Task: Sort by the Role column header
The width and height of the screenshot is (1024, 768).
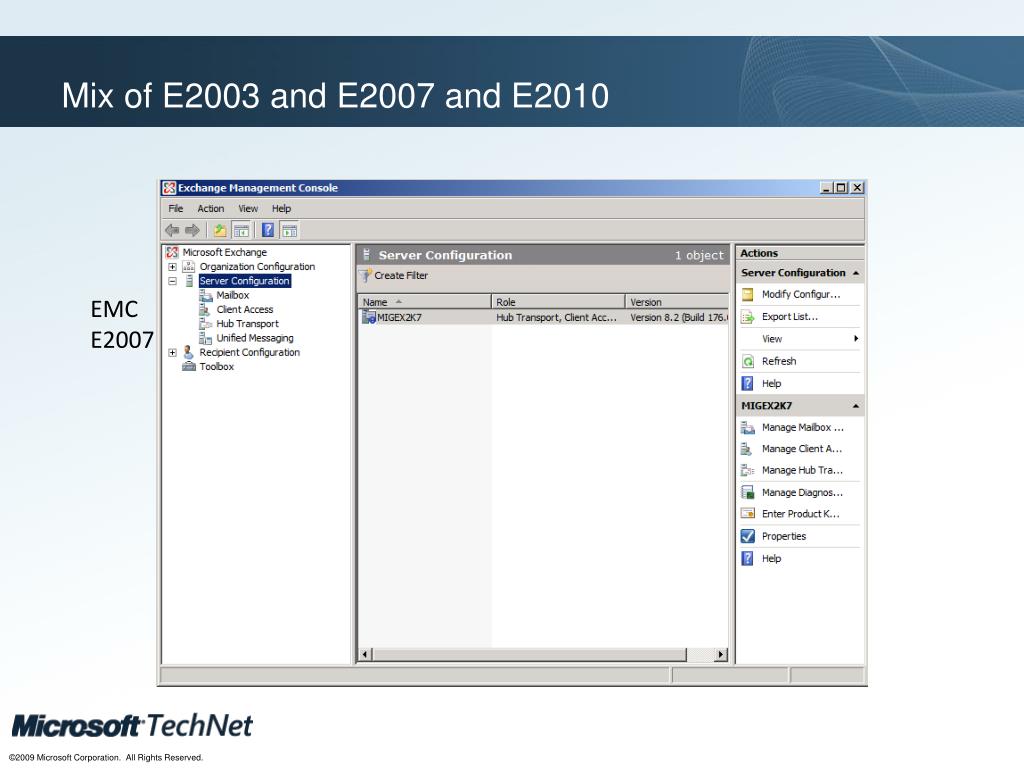Action: (x=558, y=302)
